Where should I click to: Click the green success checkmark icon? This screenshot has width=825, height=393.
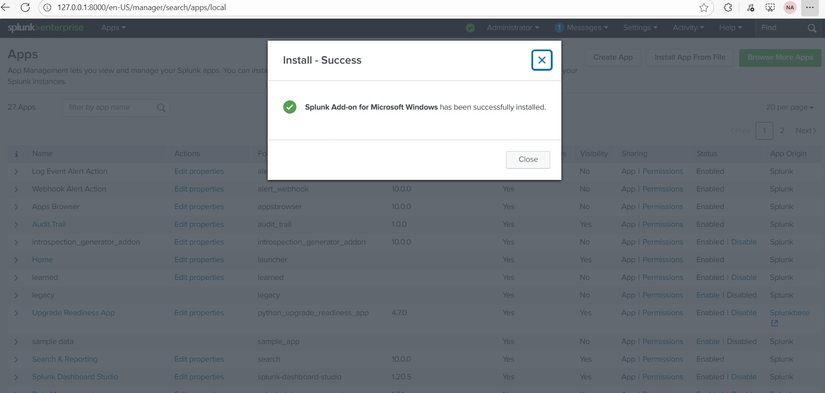[289, 107]
